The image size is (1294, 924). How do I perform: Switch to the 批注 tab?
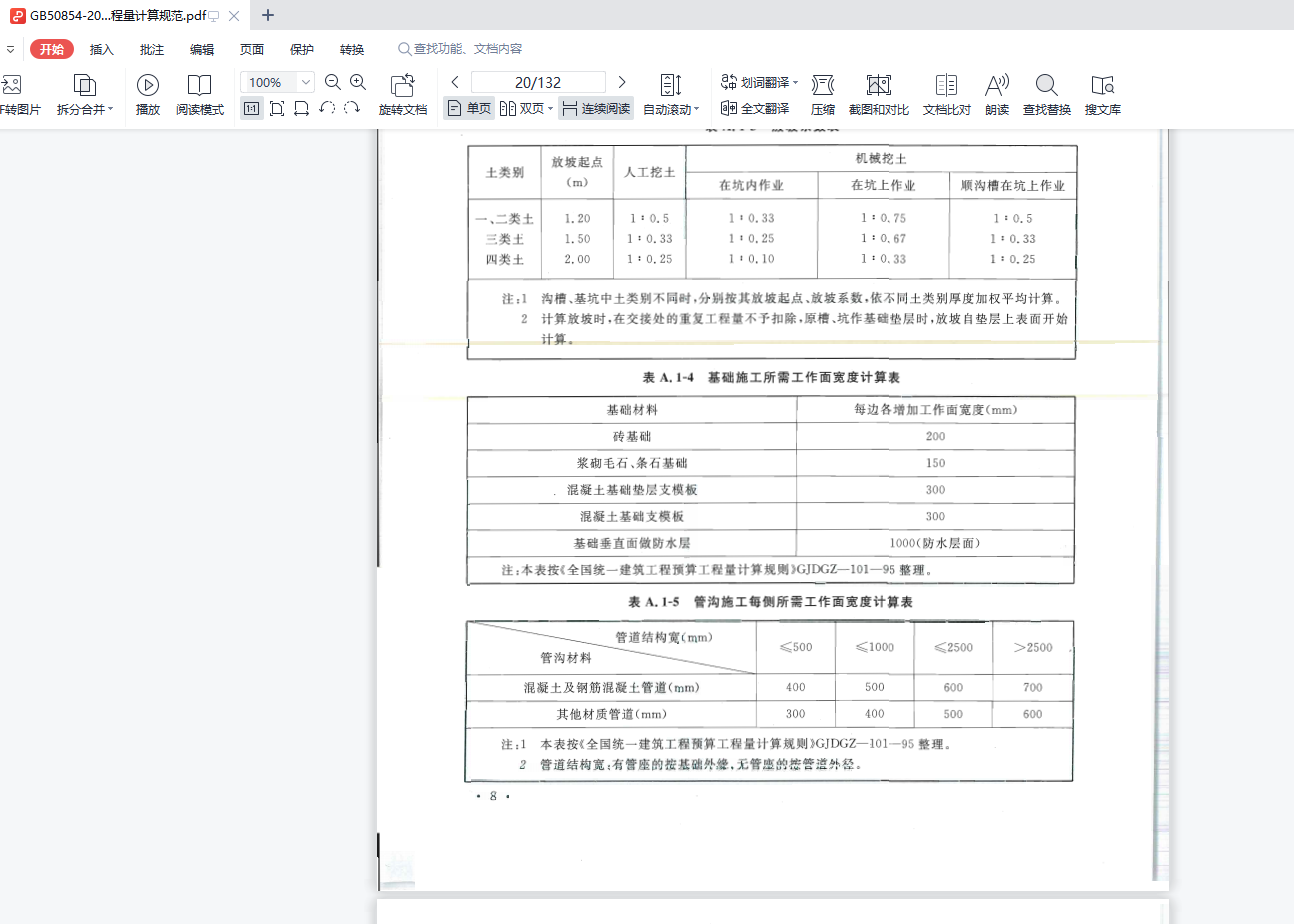[152, 49]
